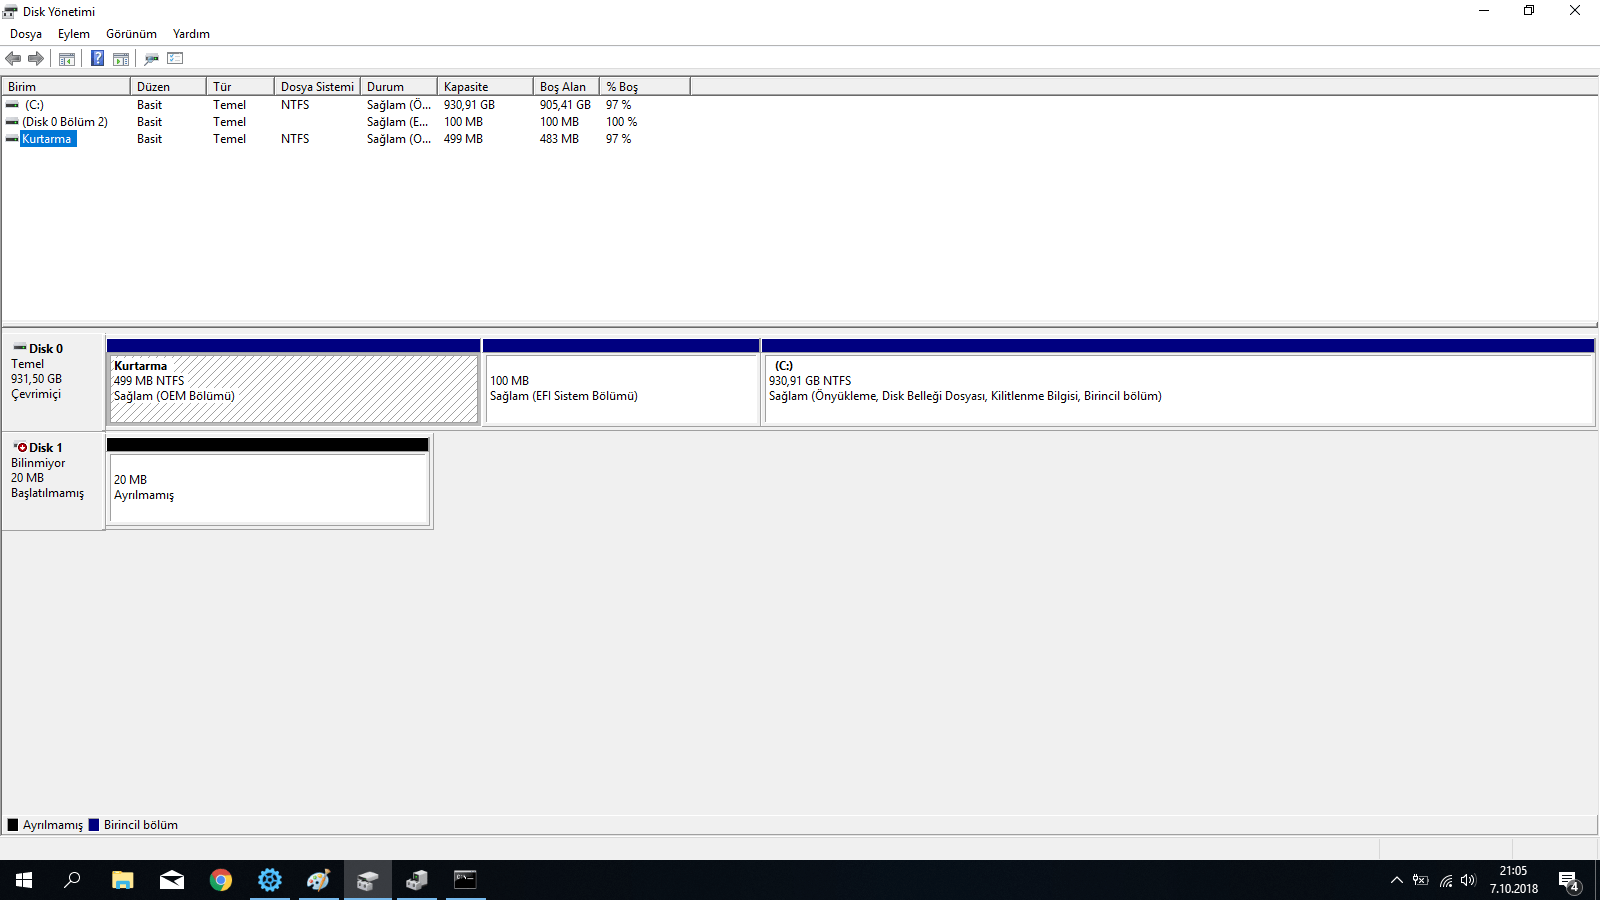Click the red error icon next to Disk 1
The width and height of the screenshot is (1600, 900).
point(21,447)
